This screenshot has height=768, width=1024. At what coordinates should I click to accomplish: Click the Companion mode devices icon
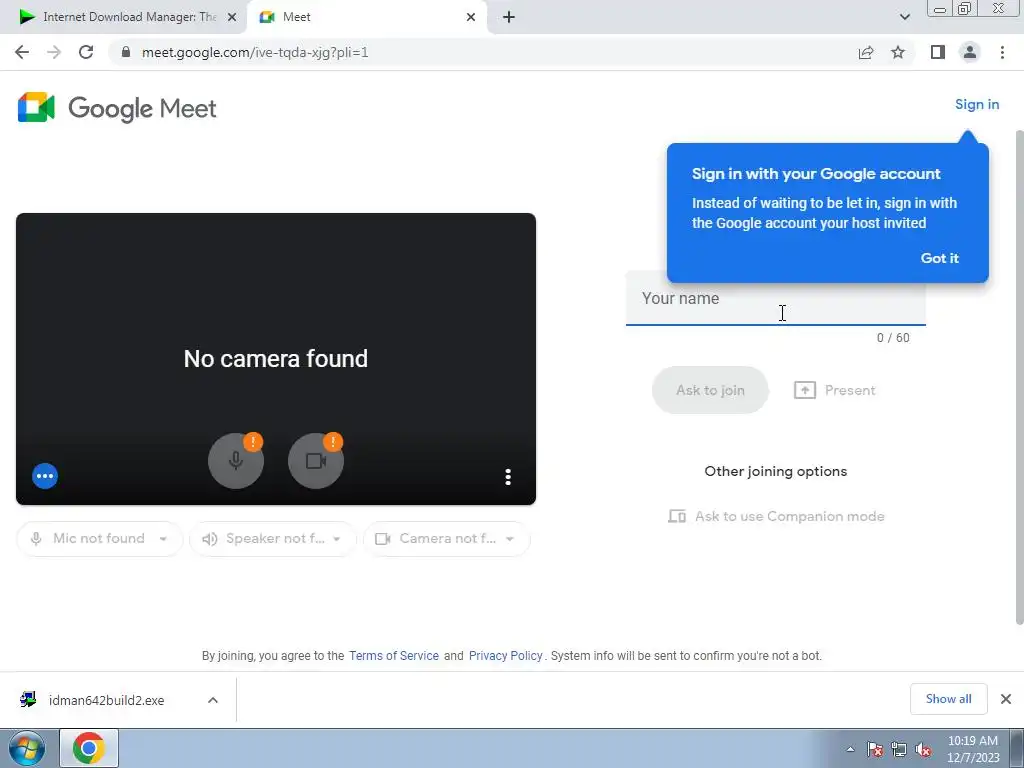click(x=677, y=516)
